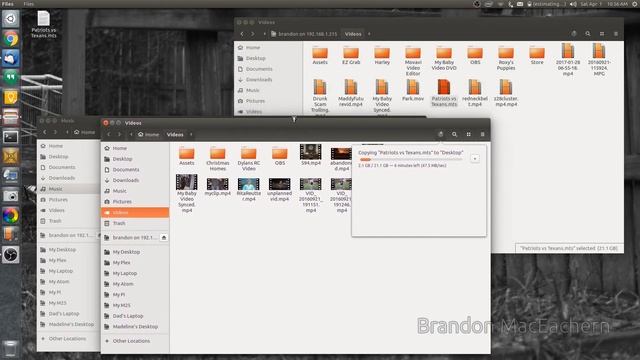This screenshot has height=360, width=640.
Task: Open the Terminal from the dock
Action: [11, 137]
